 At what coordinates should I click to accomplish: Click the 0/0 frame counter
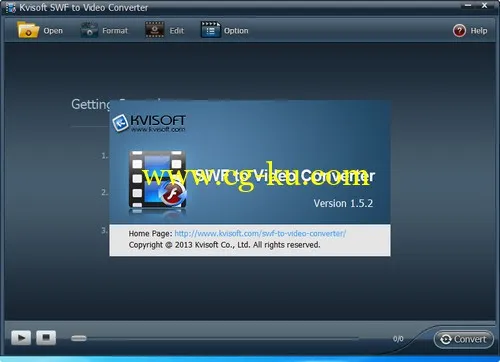coord(398,339)
